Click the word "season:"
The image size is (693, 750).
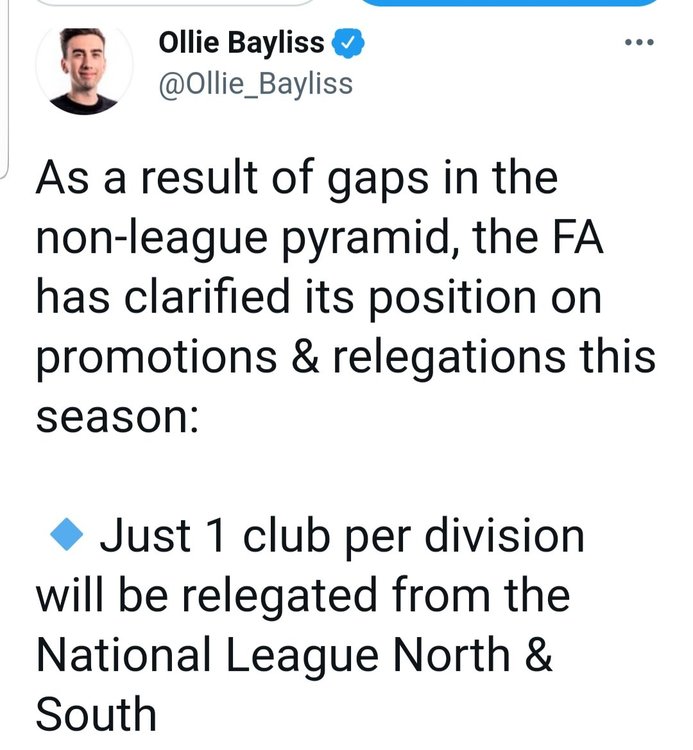coord(117,417)
